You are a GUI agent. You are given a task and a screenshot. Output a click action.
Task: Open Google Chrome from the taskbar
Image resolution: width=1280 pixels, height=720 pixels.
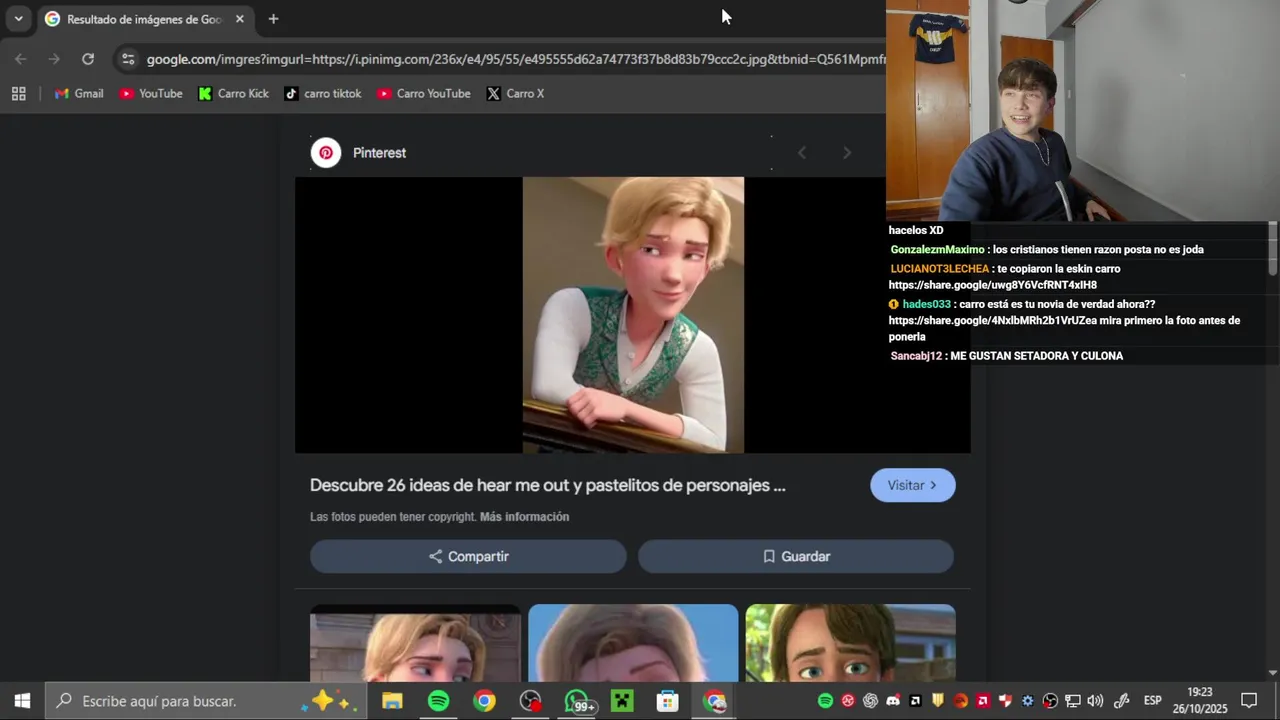pyautogui.click(x=484, y=701)
